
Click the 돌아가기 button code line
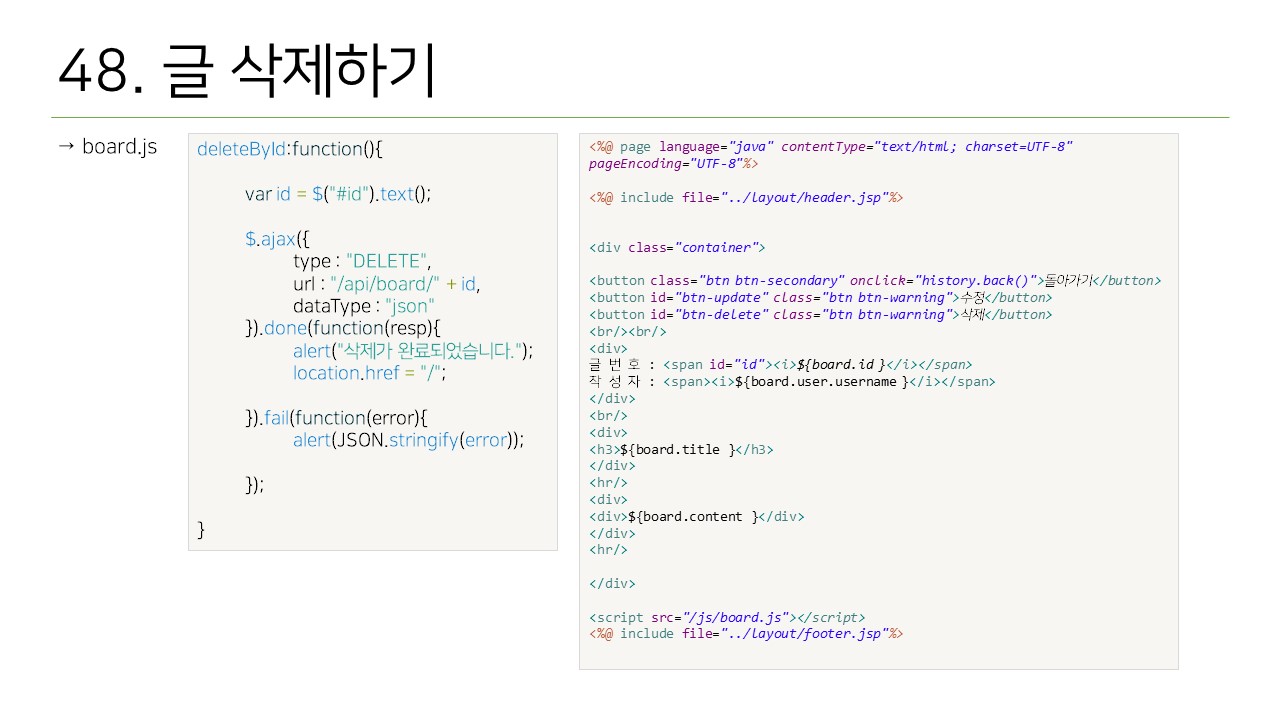[x=875, y=281]
